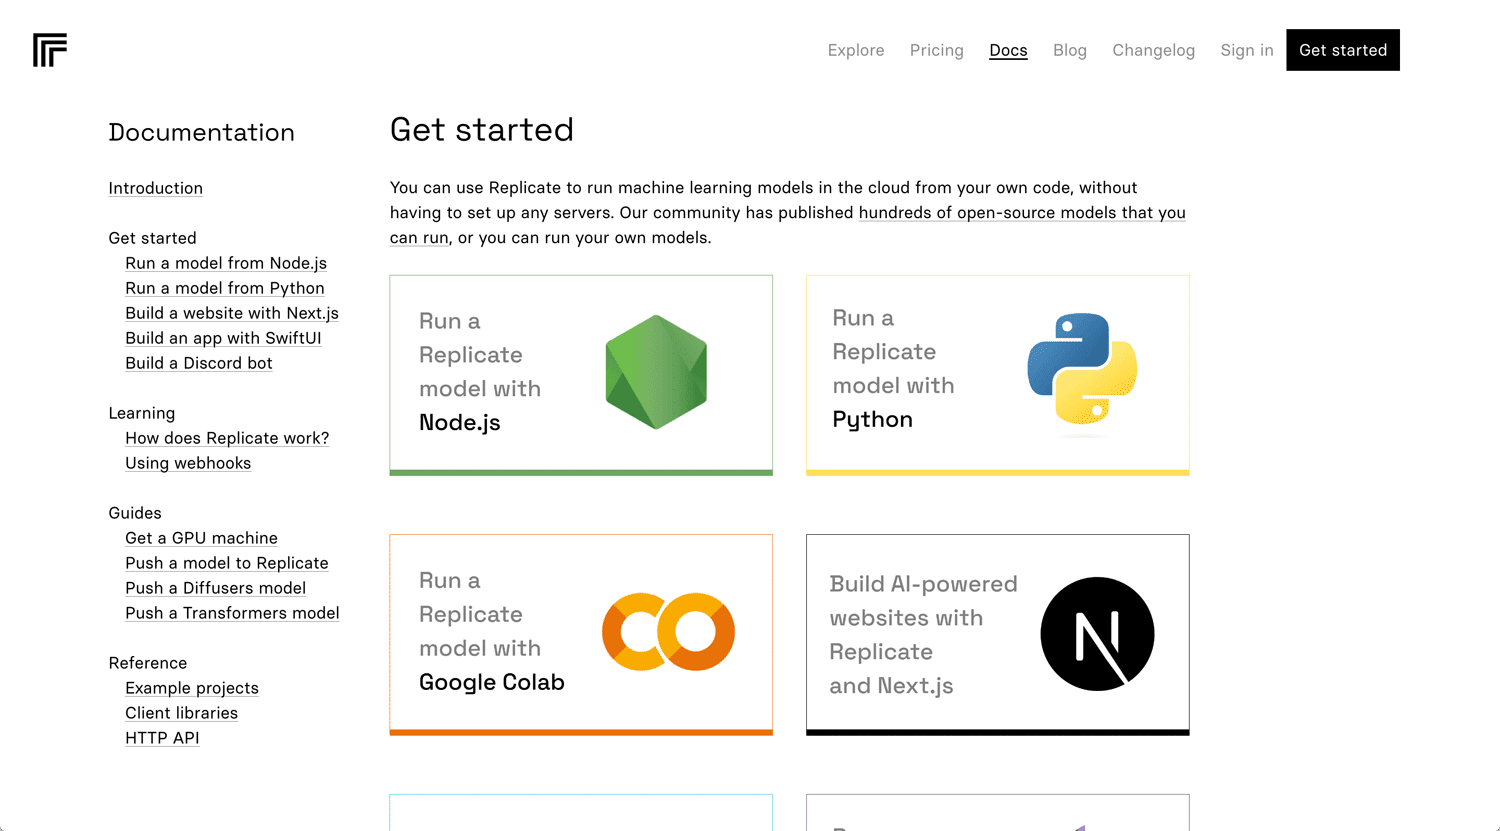View the Changelog page
This screenshot has width=1500, height=831.
click(x=1154, y=50)
